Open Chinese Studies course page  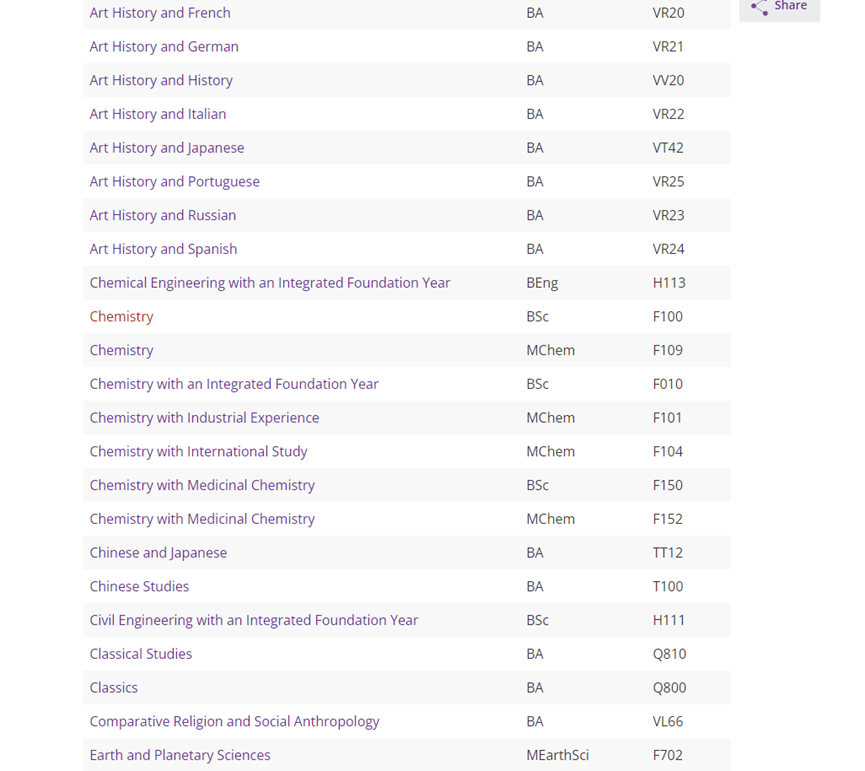139,586
